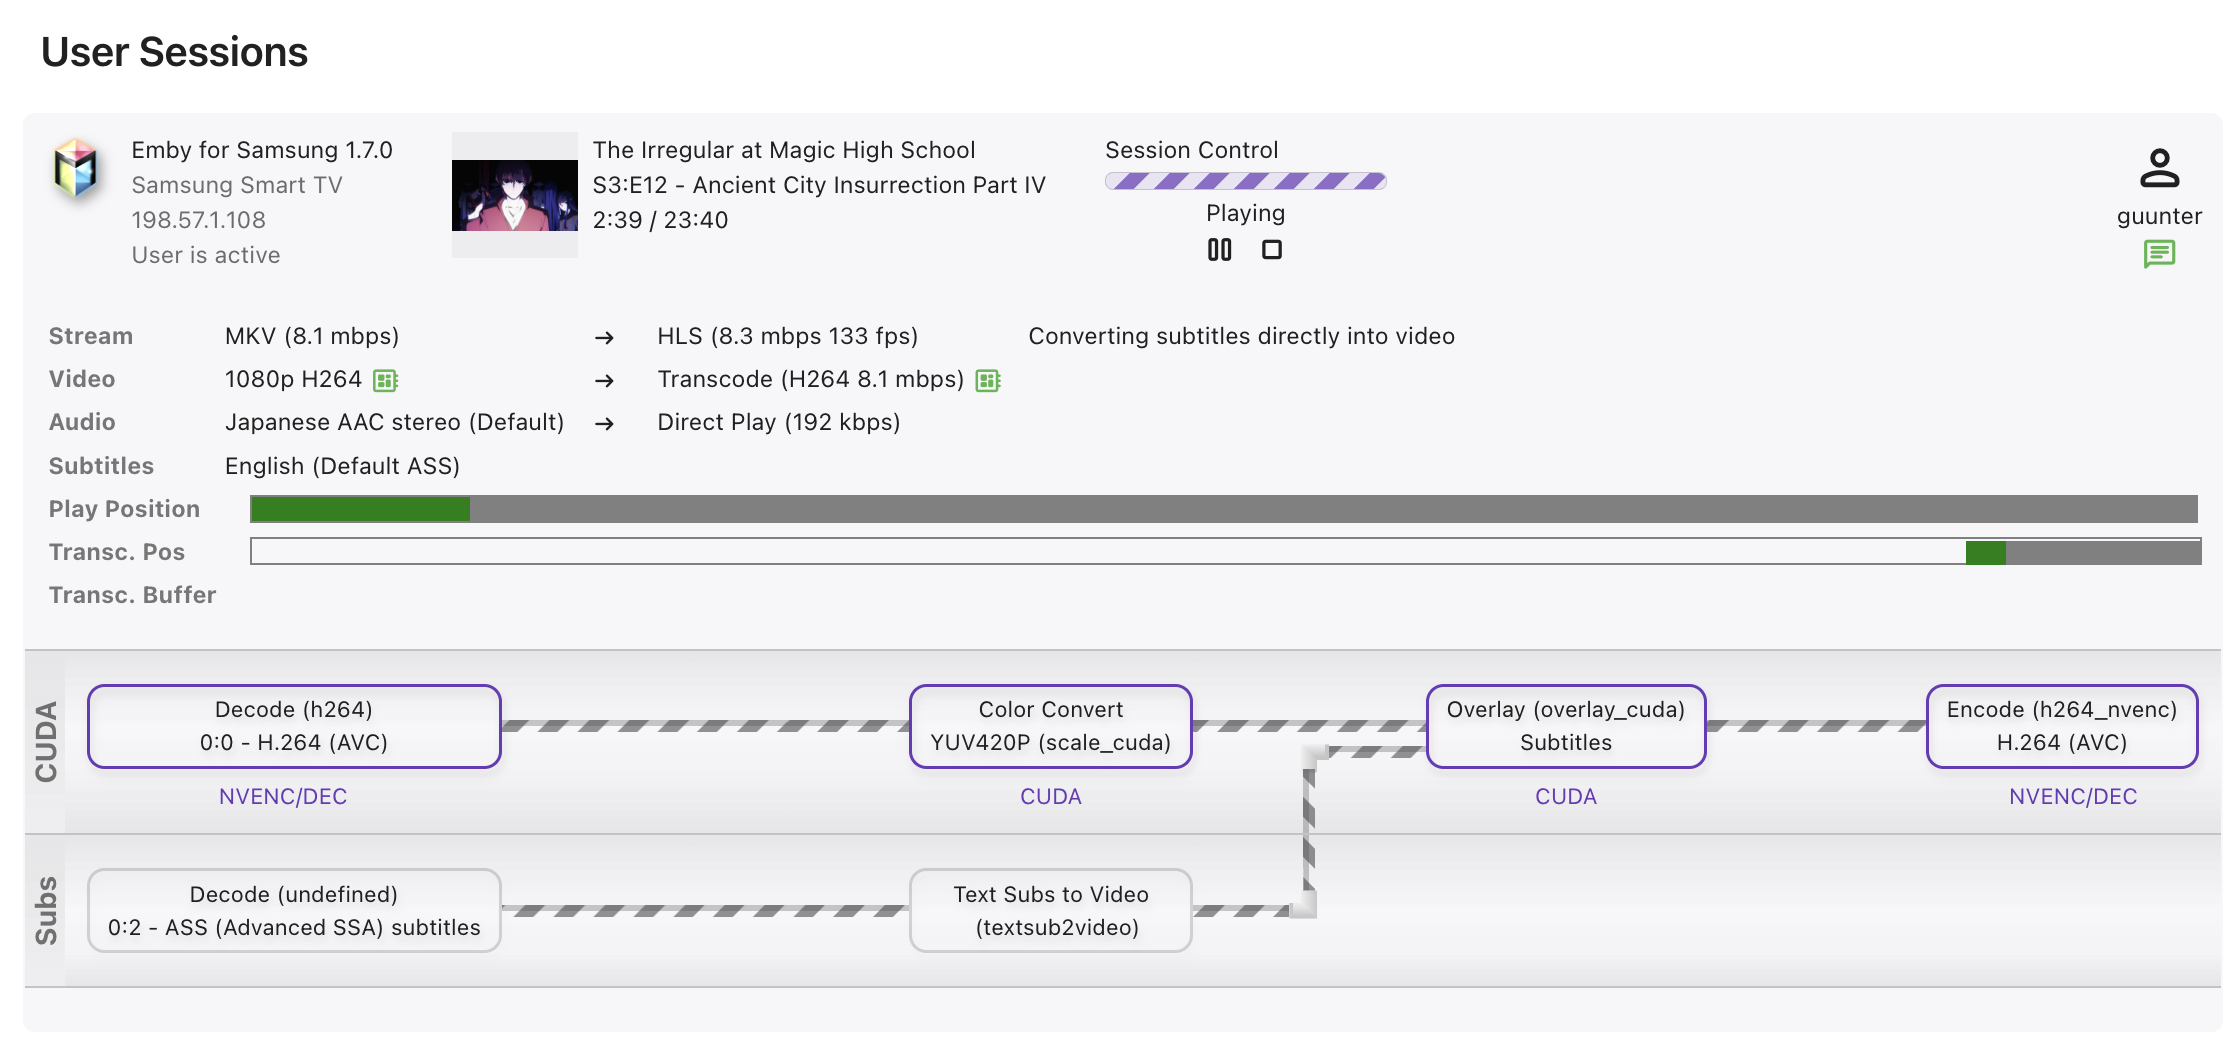The width and height of the screenshot is (2228, 1040).
Task: Click 'Japanese AAC stereo (Default)' audio source
Action: pyautogui.click(x=395, y=422)
